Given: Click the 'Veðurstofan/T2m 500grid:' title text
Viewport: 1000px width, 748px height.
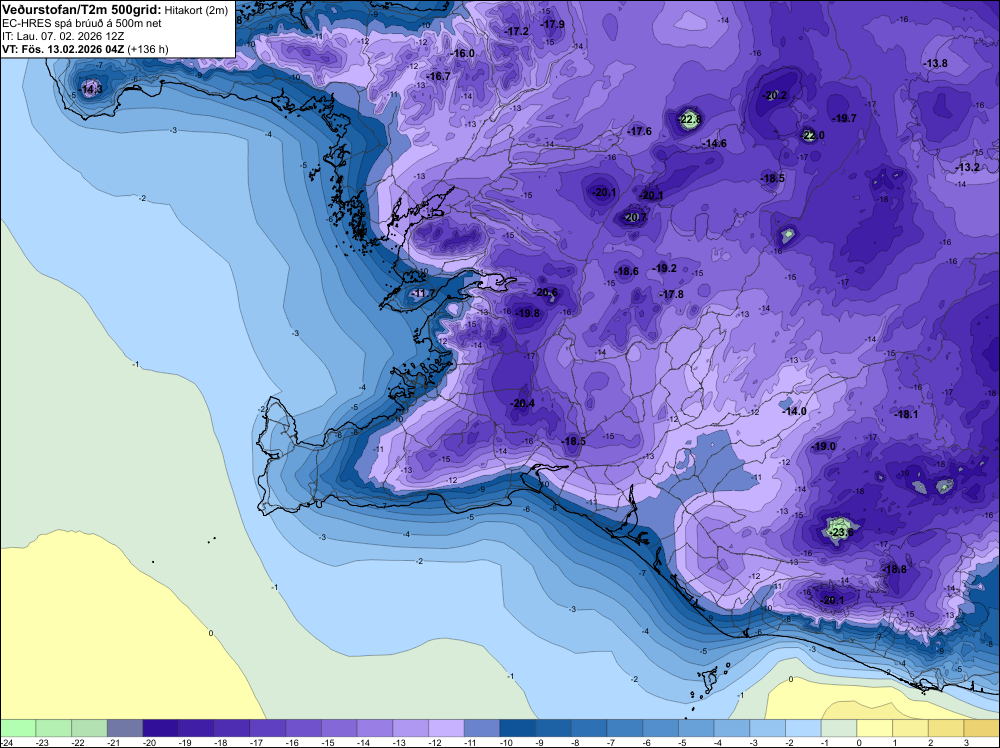Looking at the screenshot, I should 82,10.
